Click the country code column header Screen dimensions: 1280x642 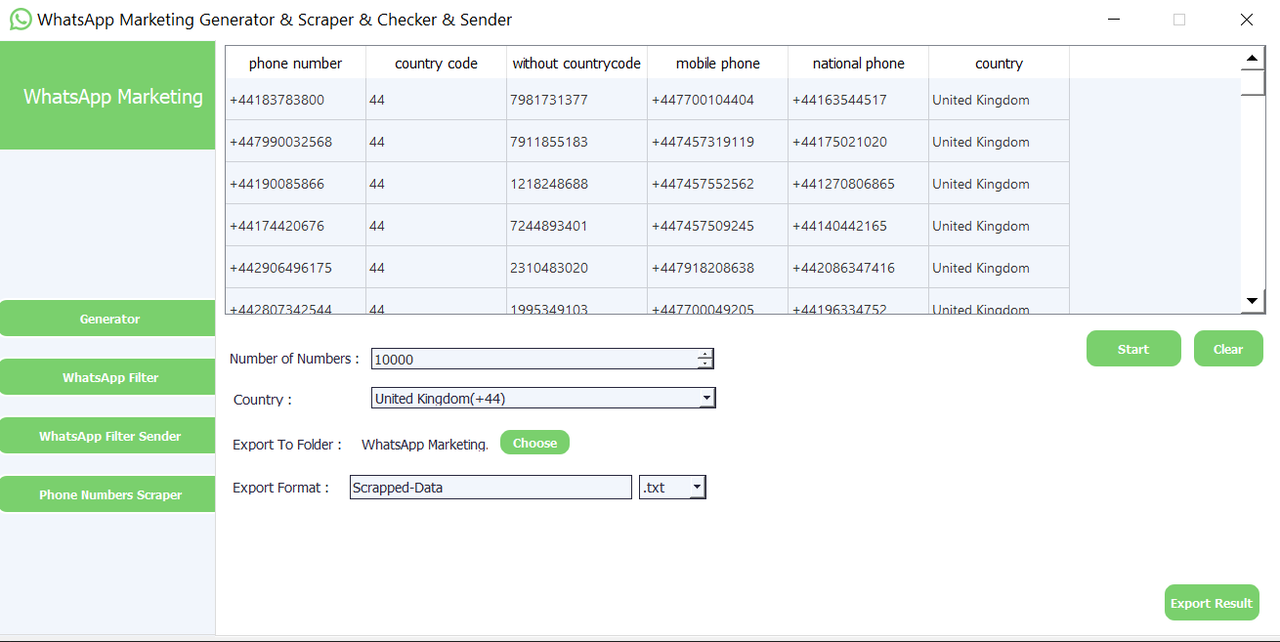point(436,63)
